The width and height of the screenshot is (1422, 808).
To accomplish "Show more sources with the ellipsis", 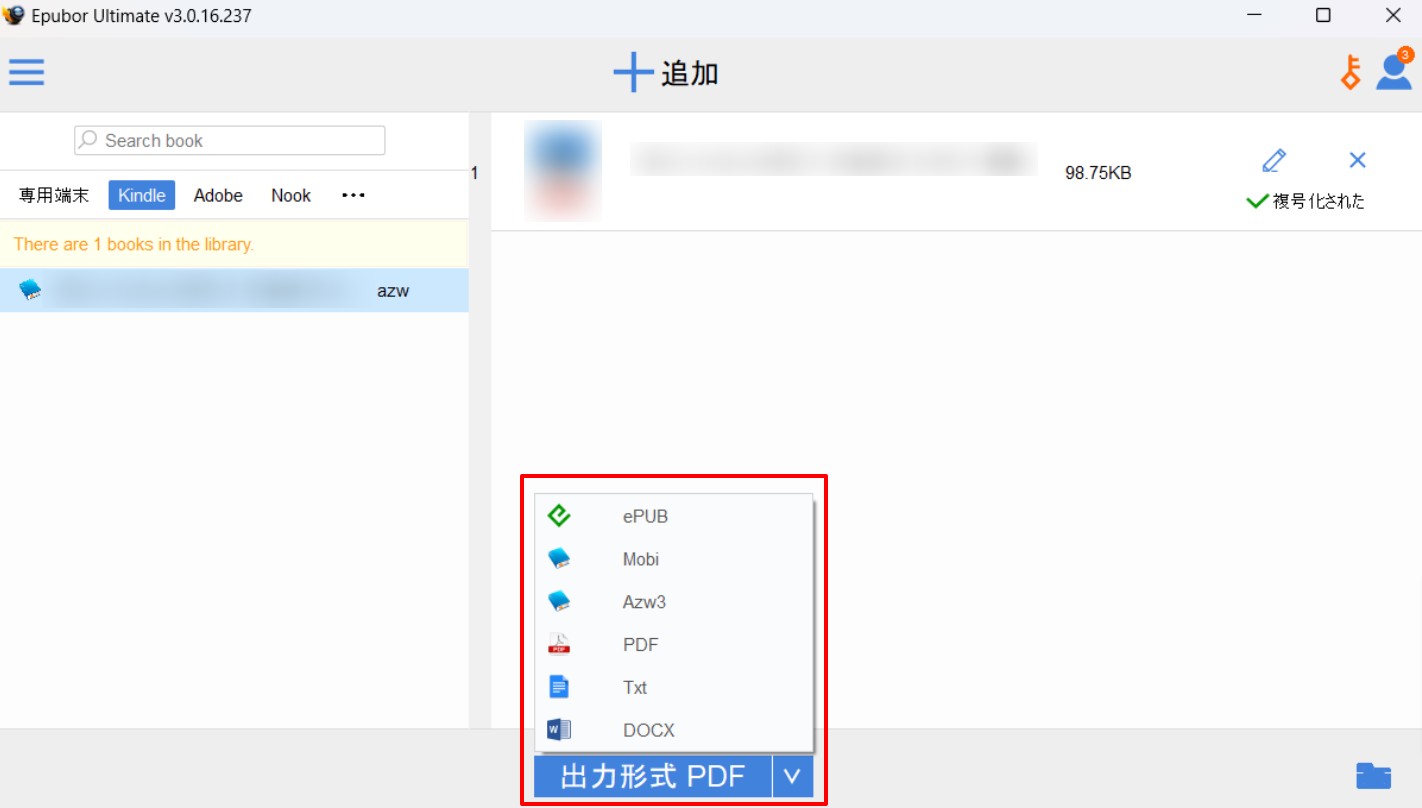I will point(353,195).
